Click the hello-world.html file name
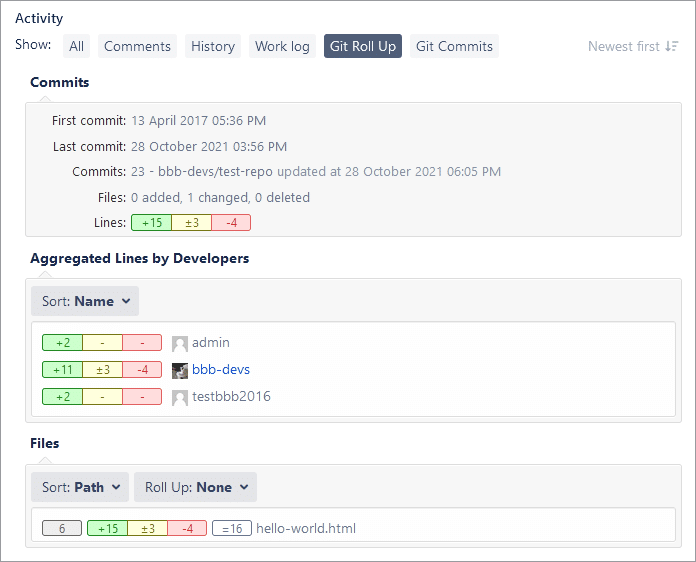This screenshot has width=696, height=562. point(306,528)
